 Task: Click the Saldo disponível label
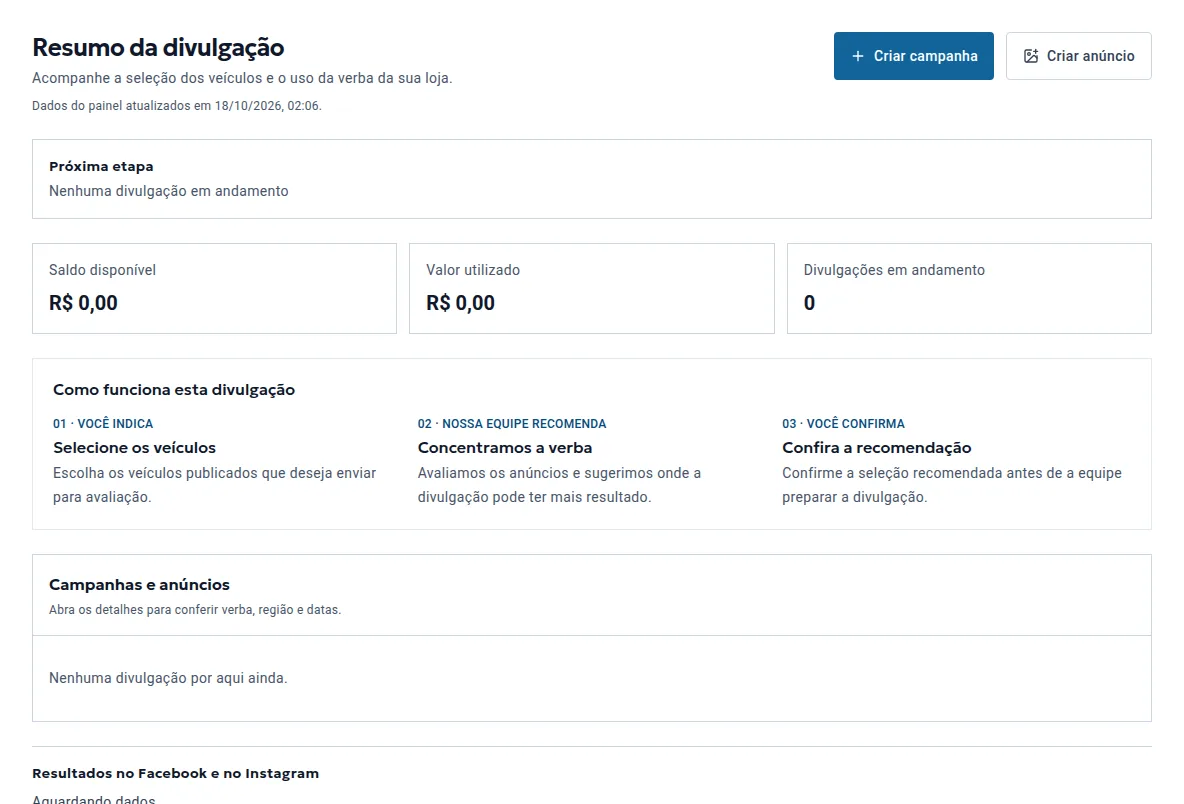point(102,270)
